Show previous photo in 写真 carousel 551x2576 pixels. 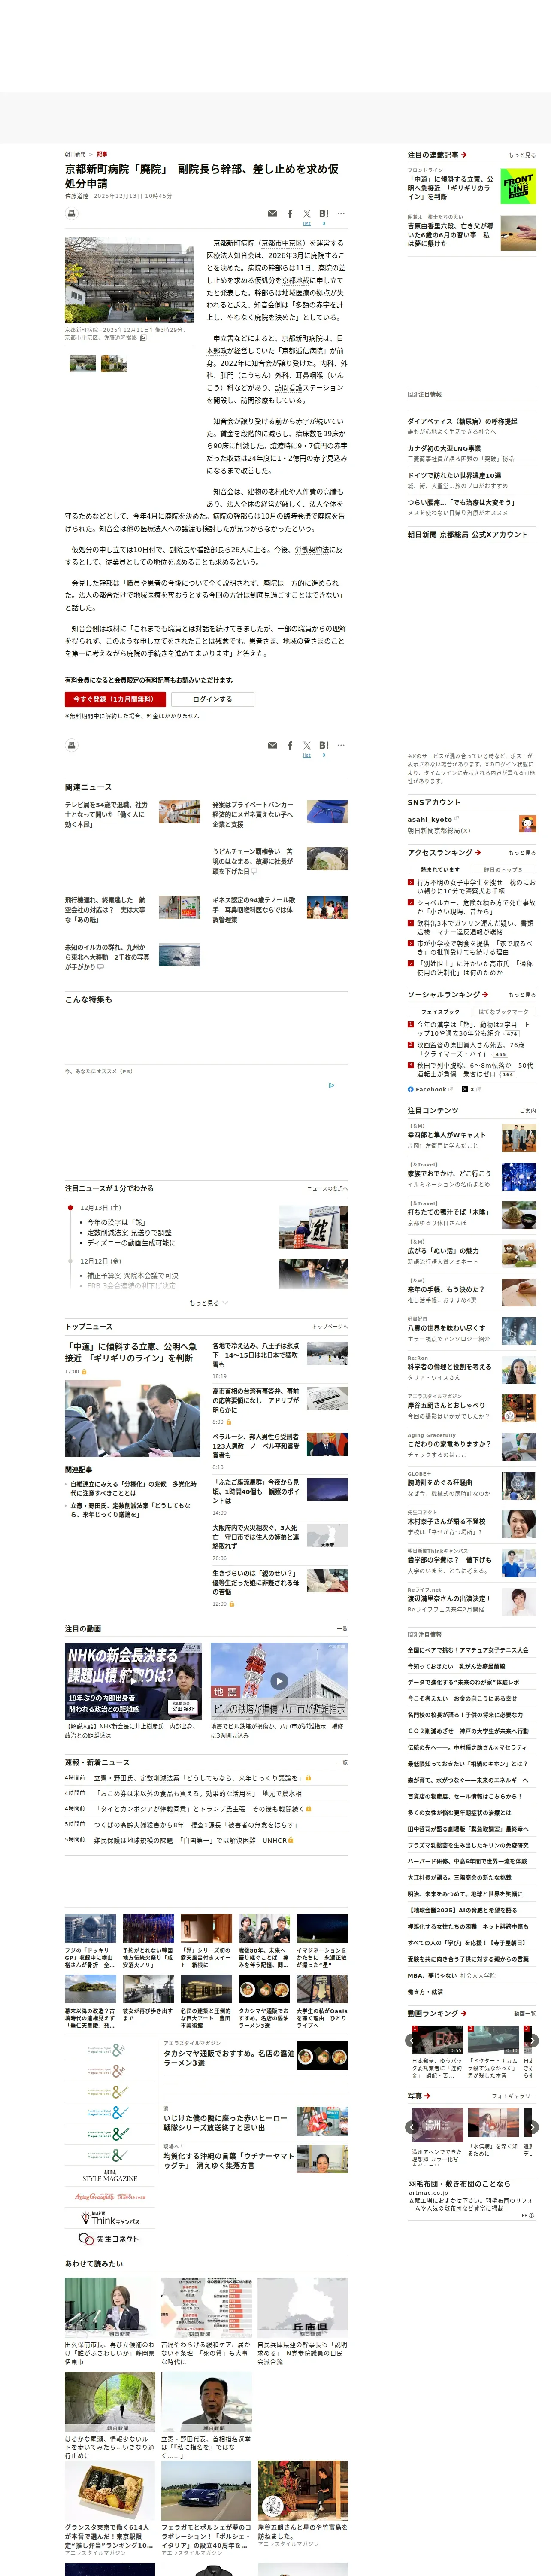click(412, 2127)
